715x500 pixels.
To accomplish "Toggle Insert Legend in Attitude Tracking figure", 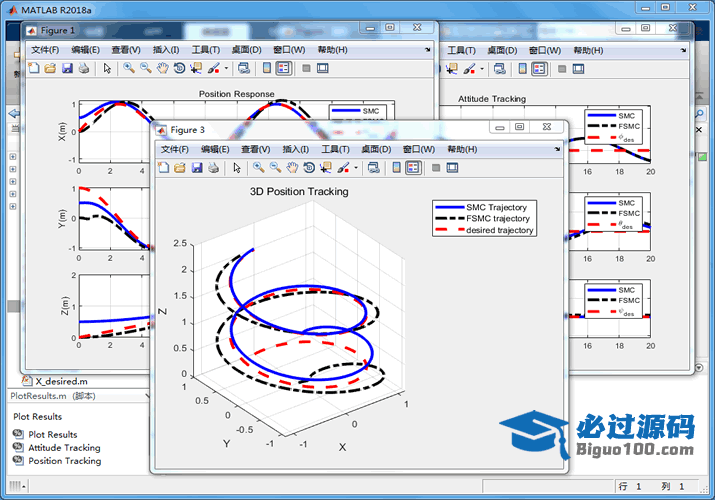I will (539, 69).
